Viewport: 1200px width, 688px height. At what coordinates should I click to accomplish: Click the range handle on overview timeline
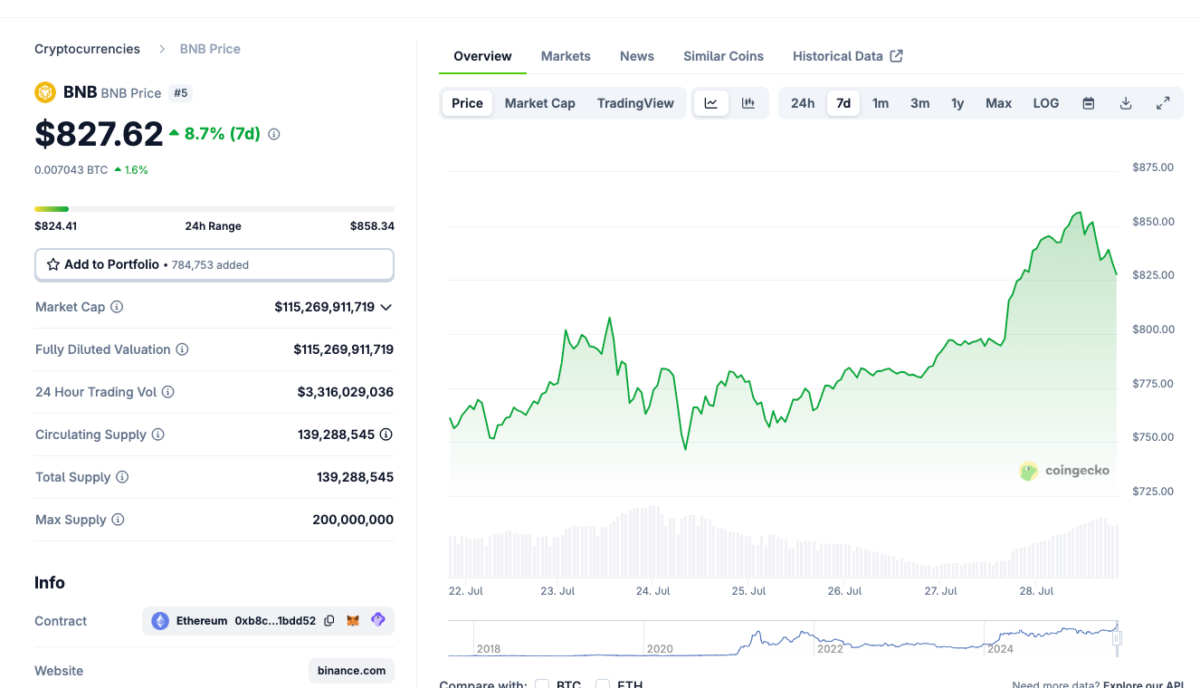click(x=1118, y=638)
